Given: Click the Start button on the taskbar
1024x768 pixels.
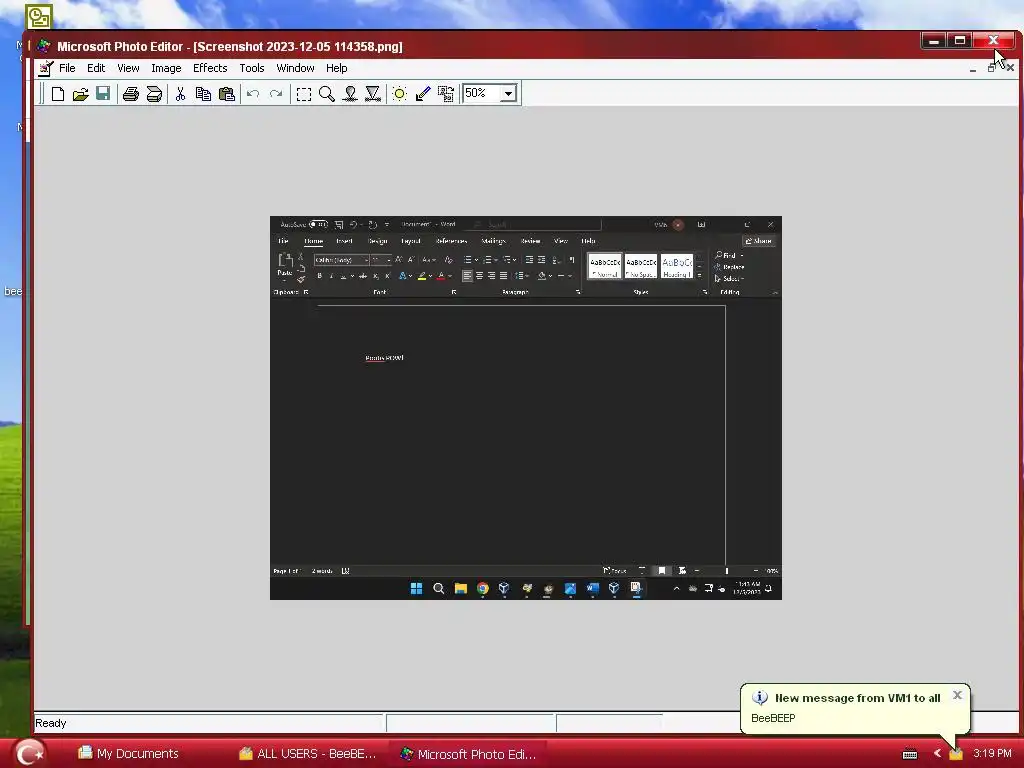Looking at the screenshot, I should point(29,754).
